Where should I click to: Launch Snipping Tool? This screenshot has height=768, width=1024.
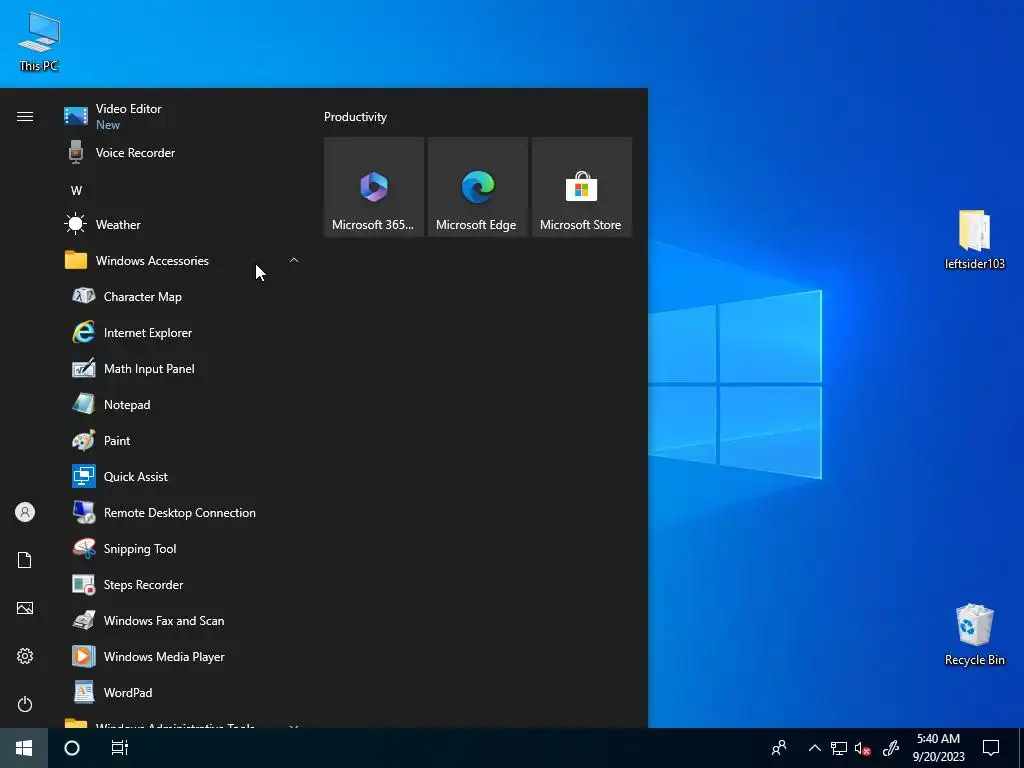click(183, 549)
